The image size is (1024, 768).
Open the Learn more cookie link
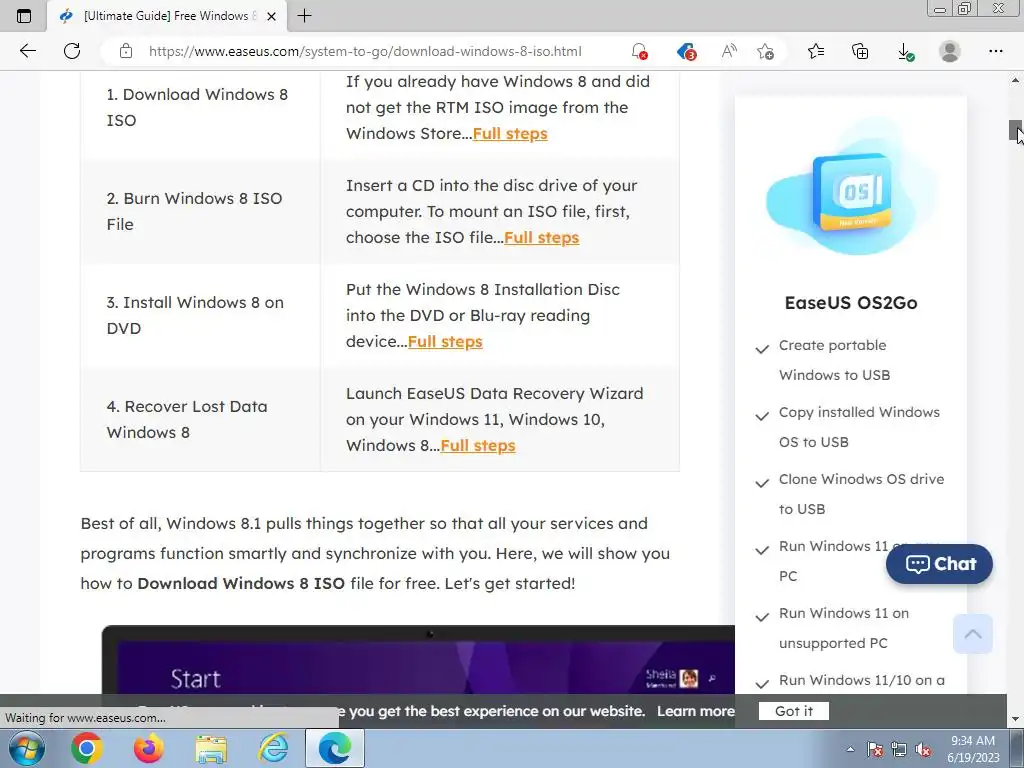696,711
